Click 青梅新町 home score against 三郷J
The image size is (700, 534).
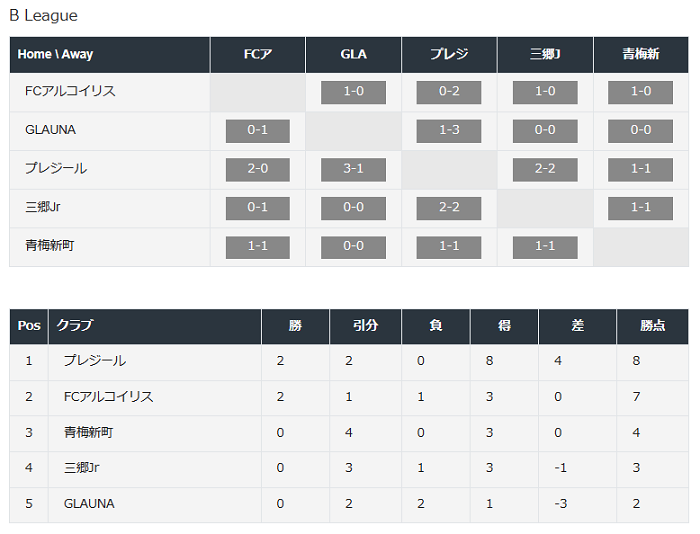tap(545, 246)
